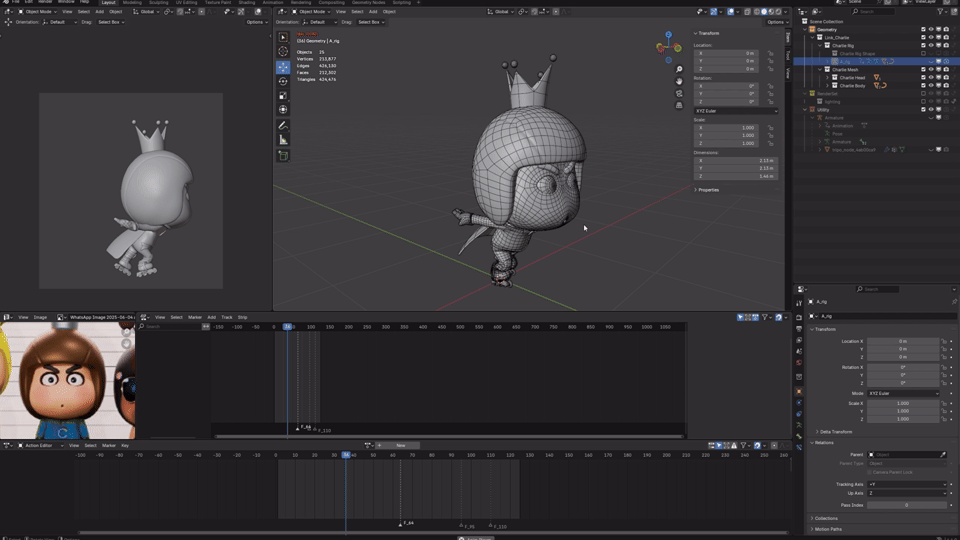Expand the Charlie Body collection

click(x=827, y=86)
